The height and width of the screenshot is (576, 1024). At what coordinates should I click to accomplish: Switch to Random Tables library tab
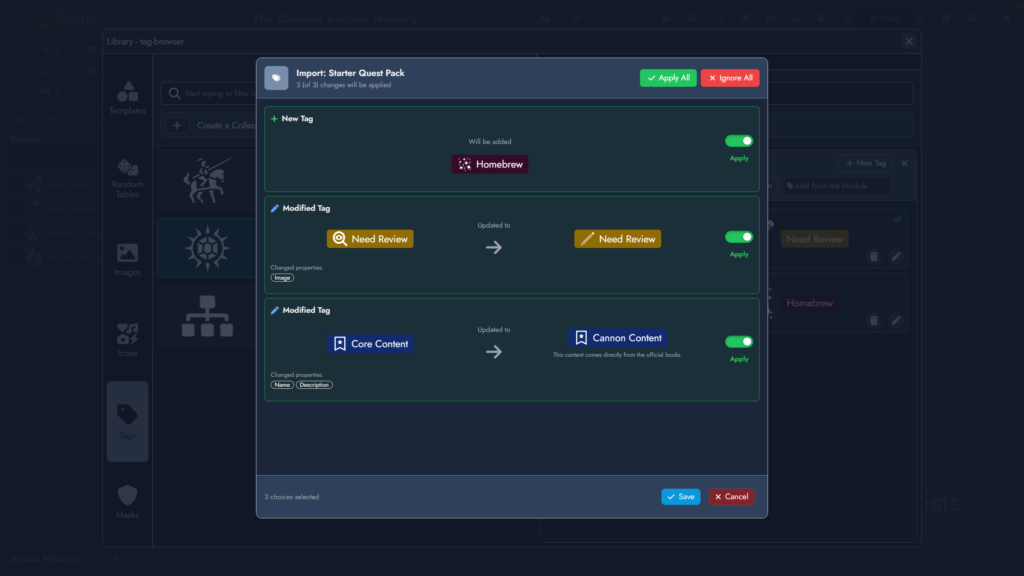(127, 177)
